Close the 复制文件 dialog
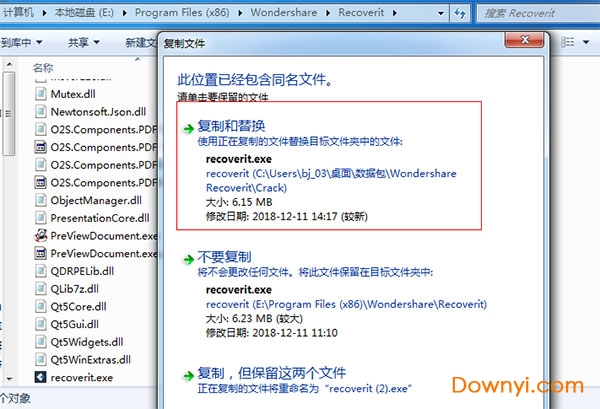Image resolution: width=600 pixels, height=409 pixels. click(x=525, y=40)
